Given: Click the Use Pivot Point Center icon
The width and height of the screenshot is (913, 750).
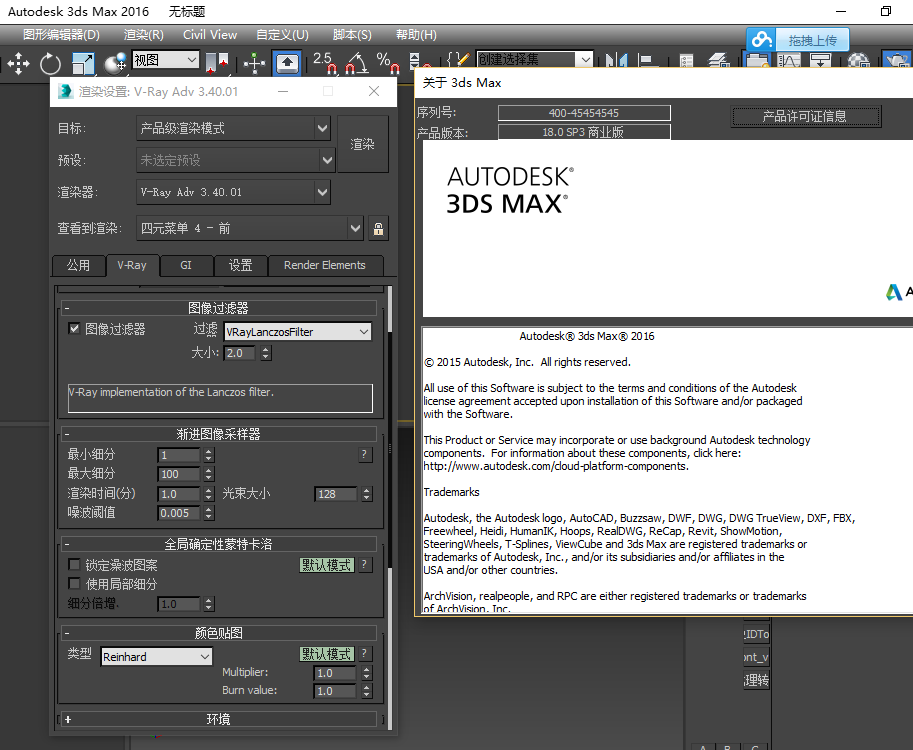Looking at the screenshot, I should [x=217, y=63].
